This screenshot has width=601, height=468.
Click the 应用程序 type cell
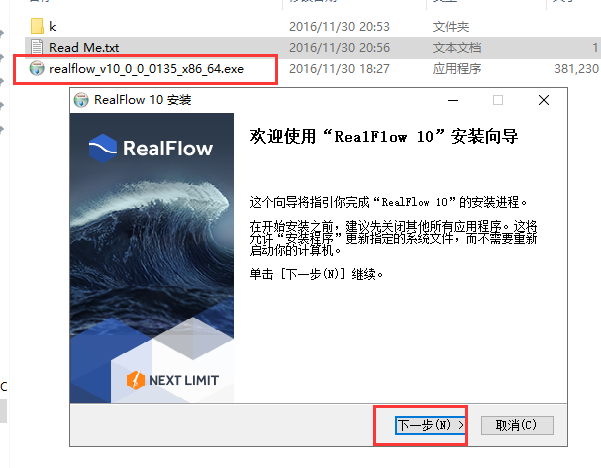coord(457,69)
